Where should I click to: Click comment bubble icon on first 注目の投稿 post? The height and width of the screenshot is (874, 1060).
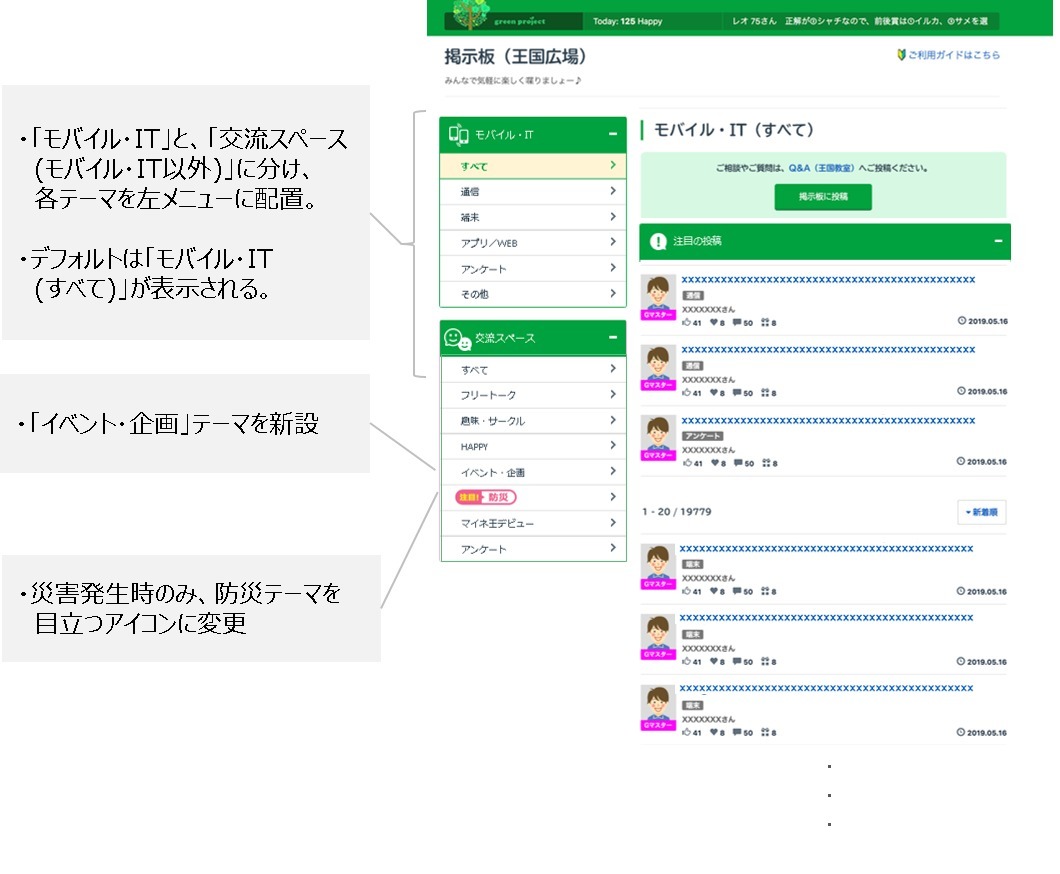(x=737, y=323)
